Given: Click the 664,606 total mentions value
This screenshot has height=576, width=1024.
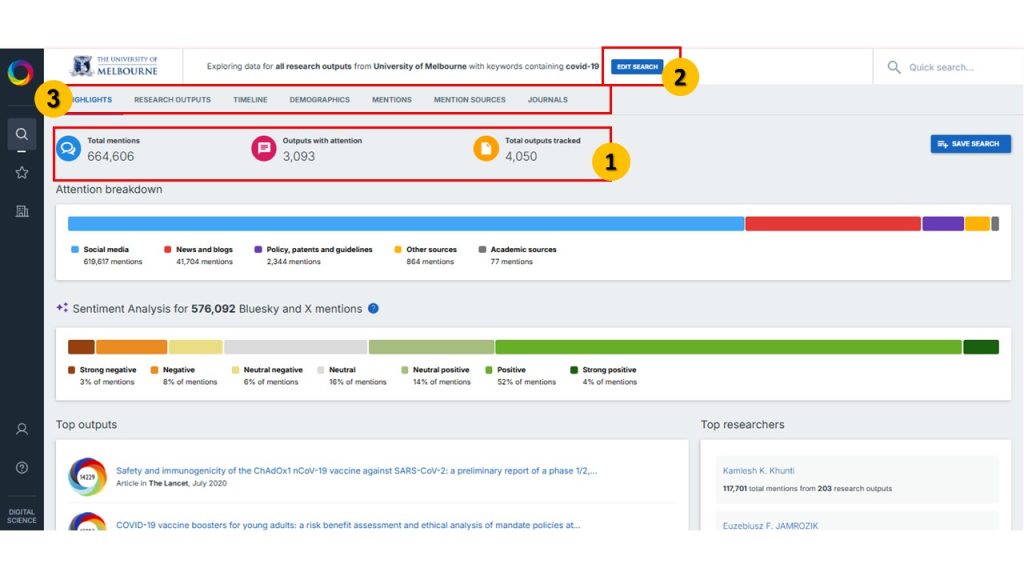Looking at the screenshot, I should [110, 157].
